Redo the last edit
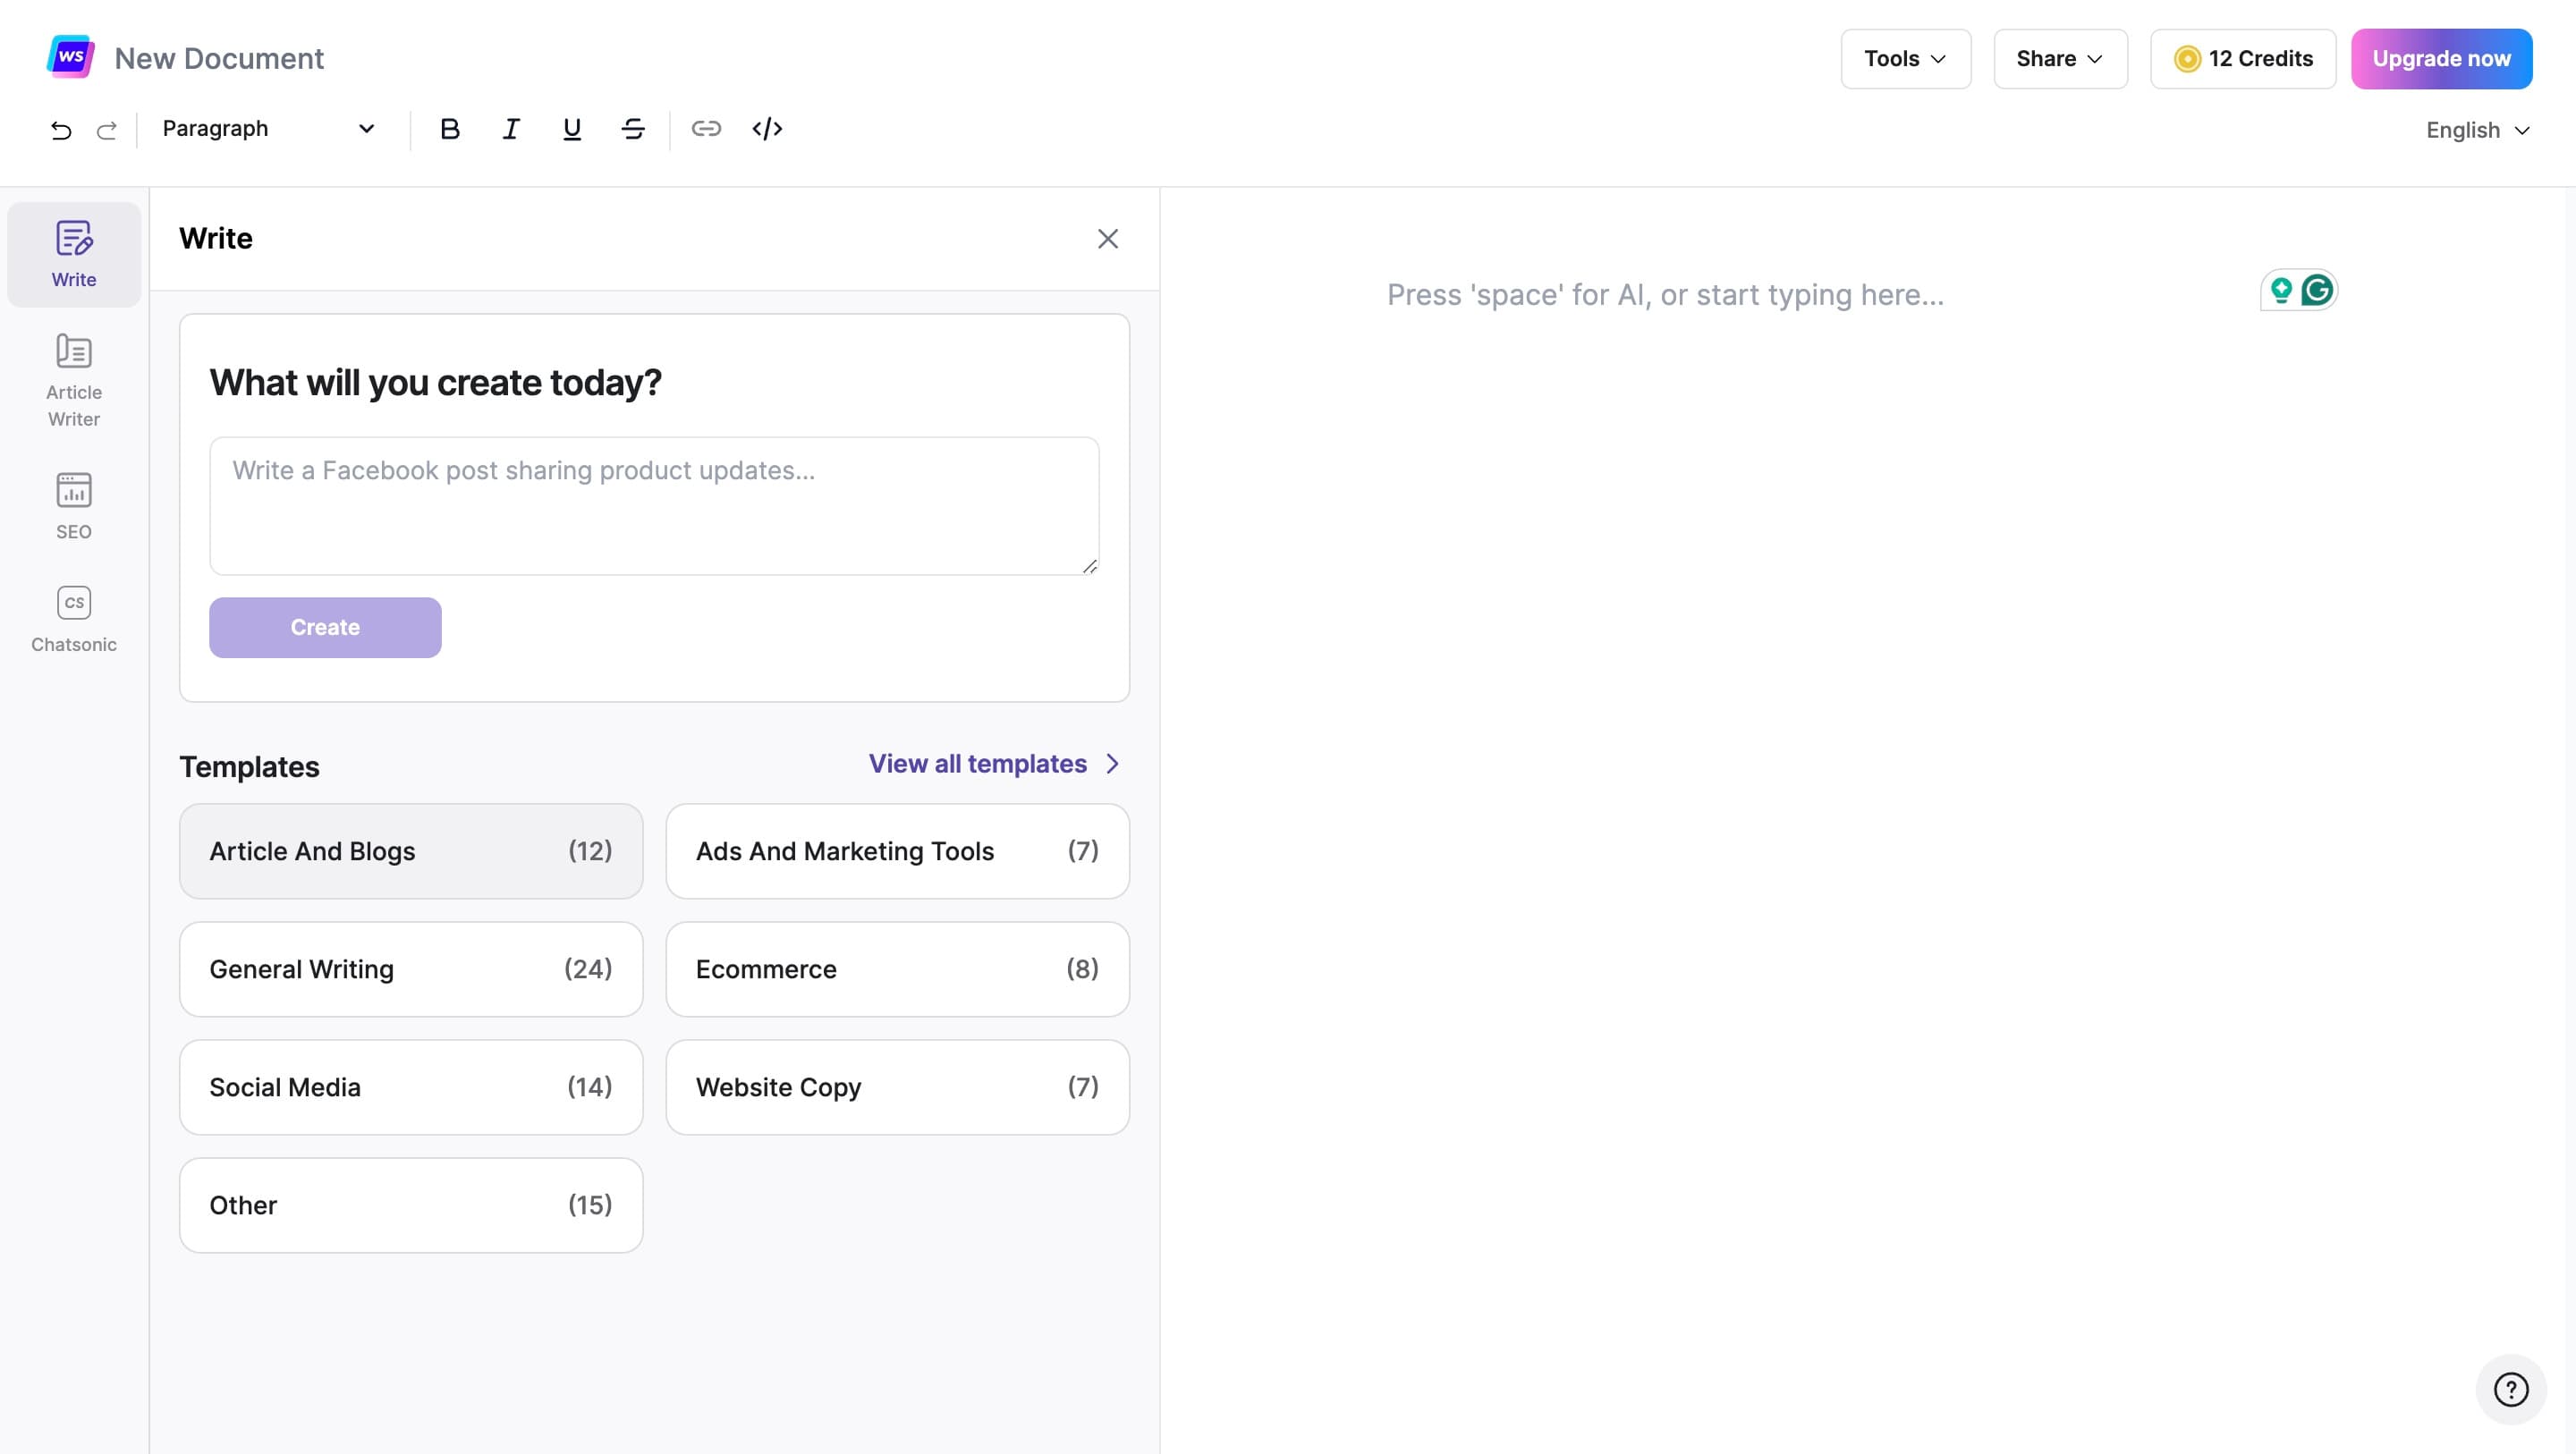Image resolution: width=2576 pixels, height=1454 pixels. [107, 130]
